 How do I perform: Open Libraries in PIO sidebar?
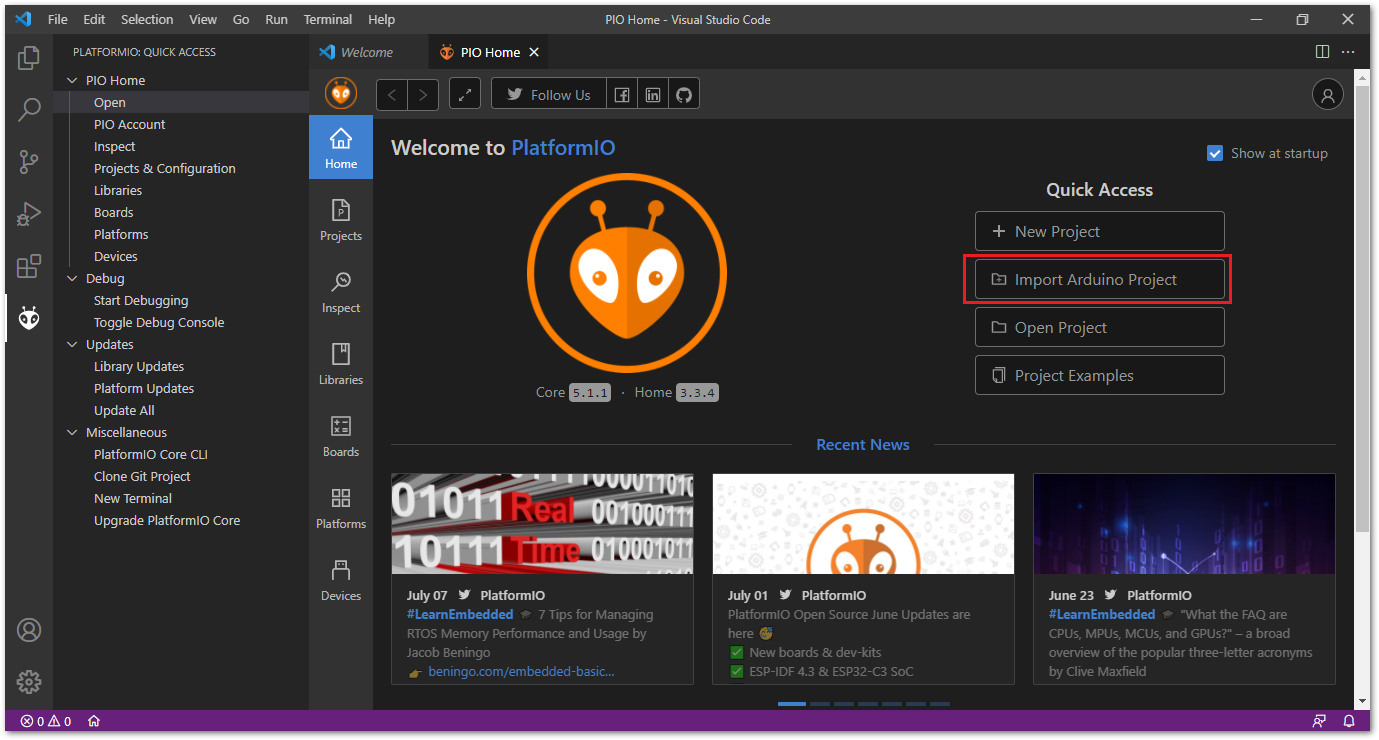[x=341, y=364]
